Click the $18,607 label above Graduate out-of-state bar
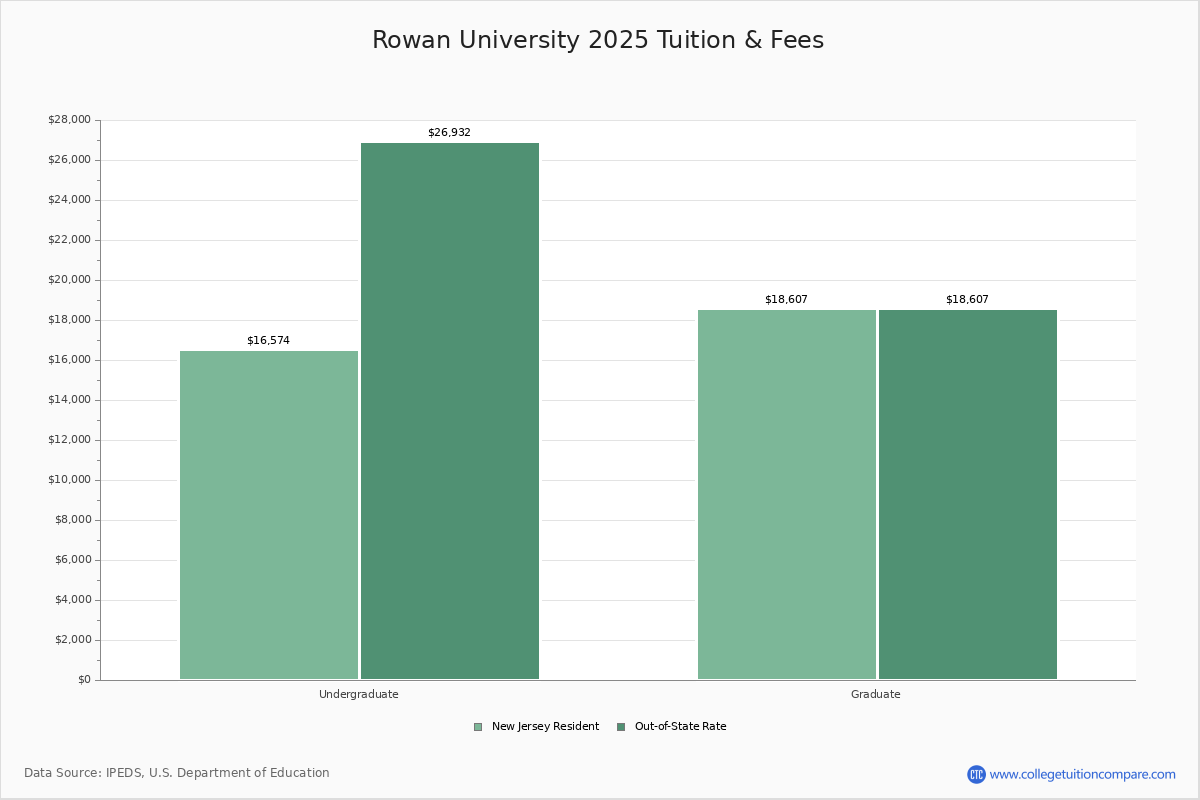Viewport: 1200px width, 800px height. point(967,300)
